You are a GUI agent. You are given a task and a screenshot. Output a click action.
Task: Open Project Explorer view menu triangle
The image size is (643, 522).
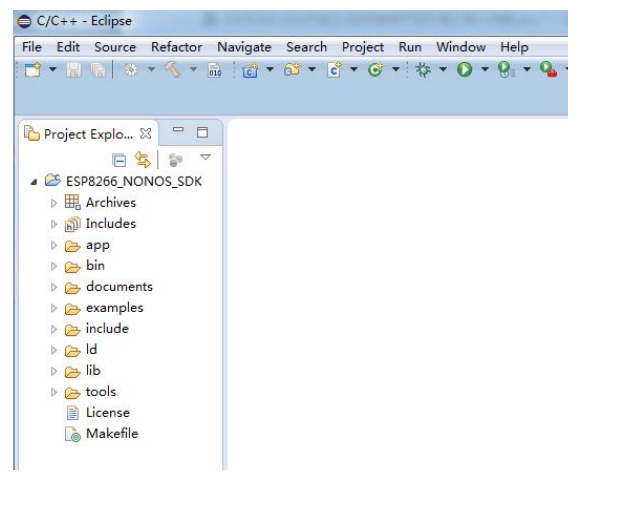205,157
